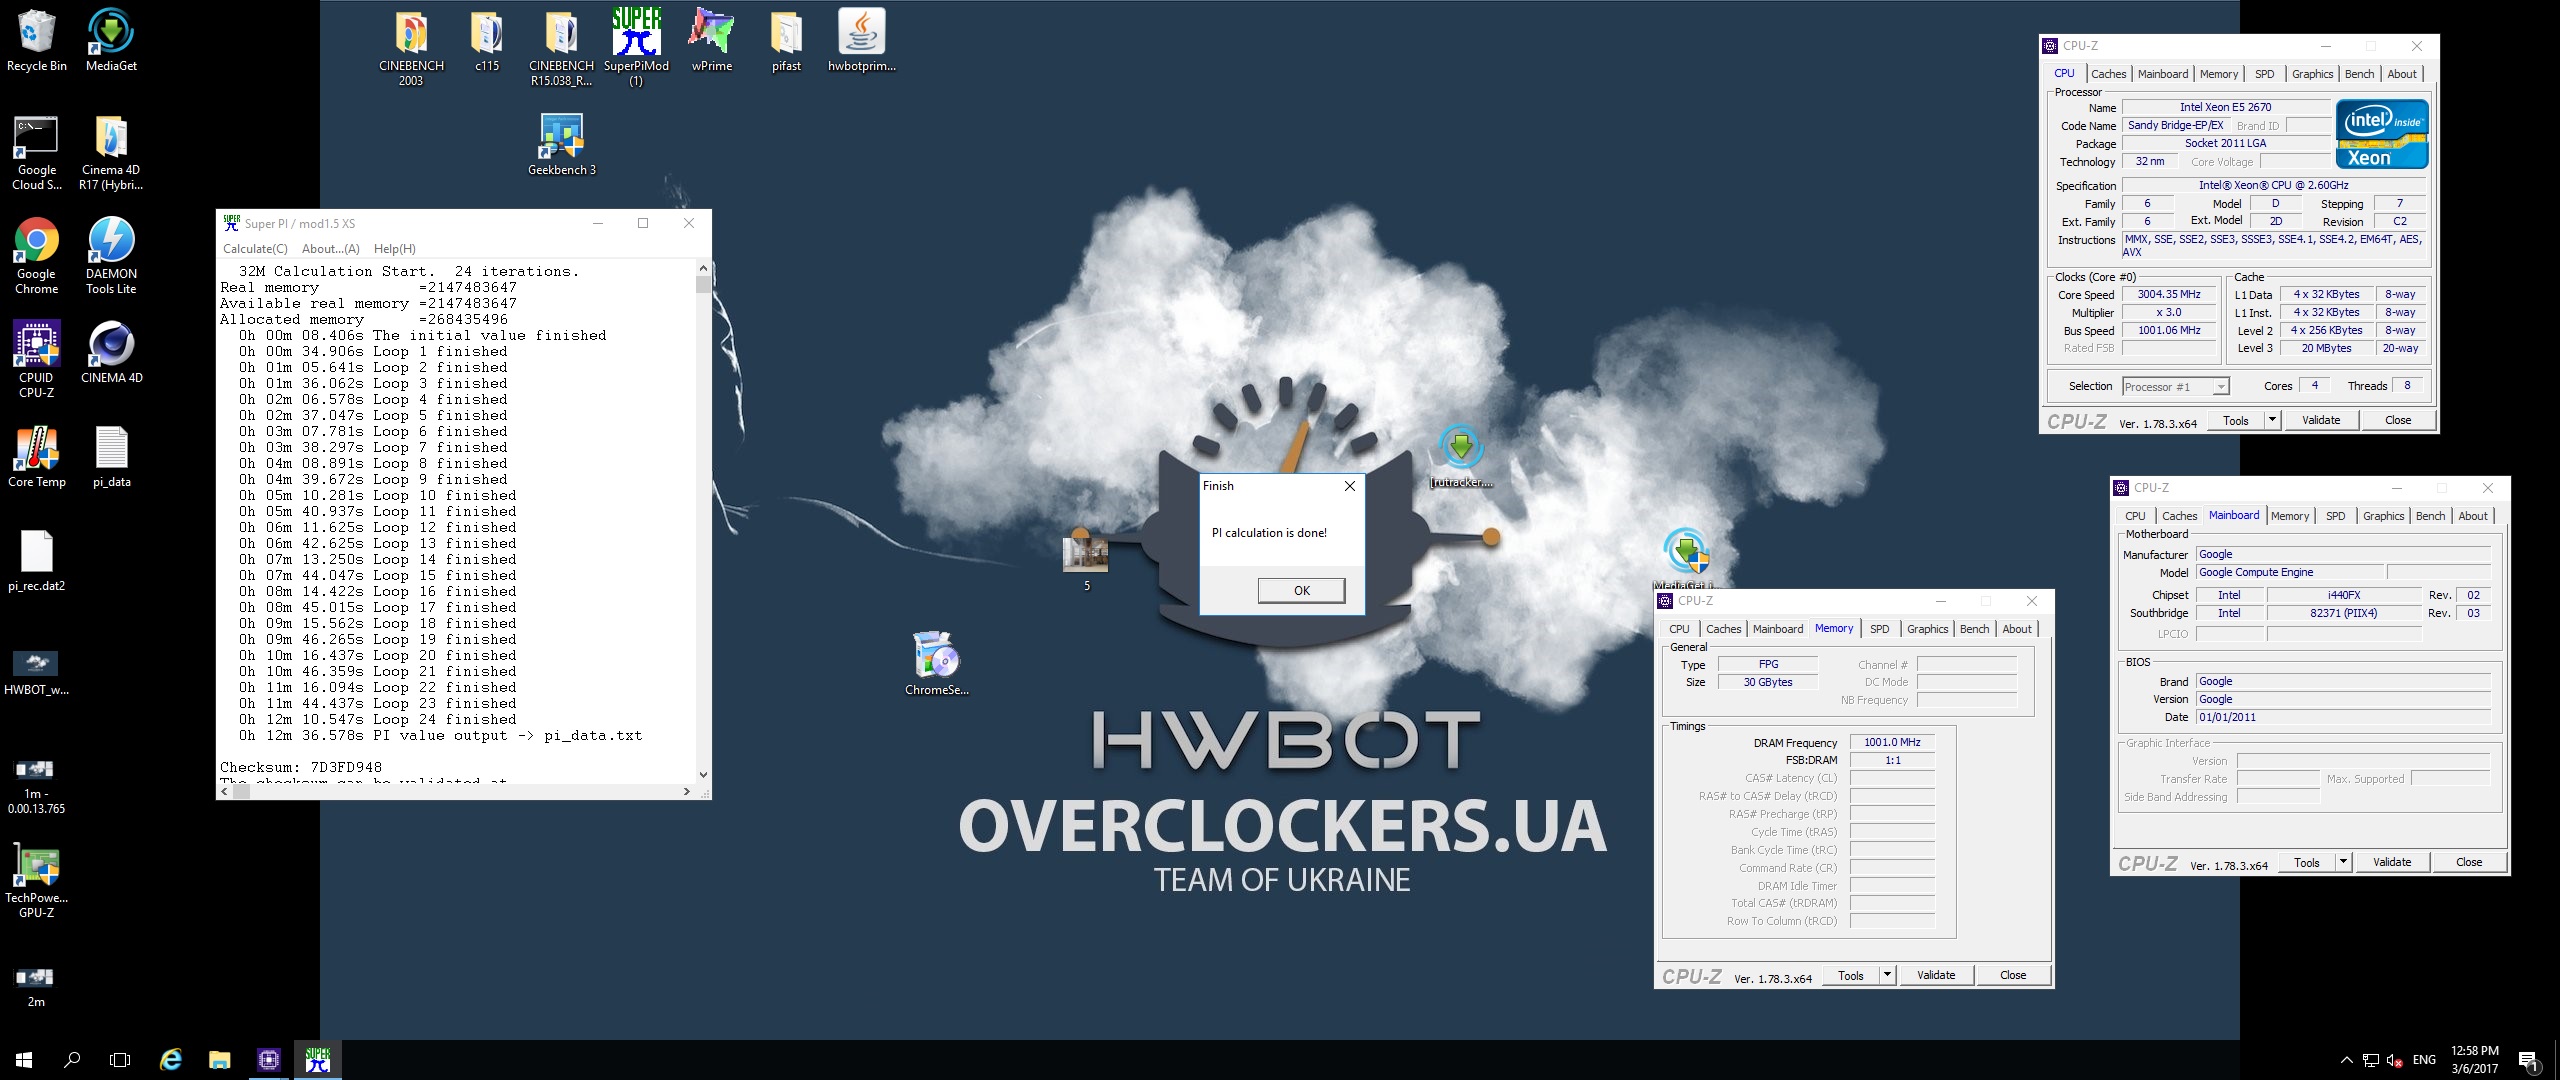2560x1080 pixels.
Task: Open Task View on the taskbar
Action: point(120,1060)
